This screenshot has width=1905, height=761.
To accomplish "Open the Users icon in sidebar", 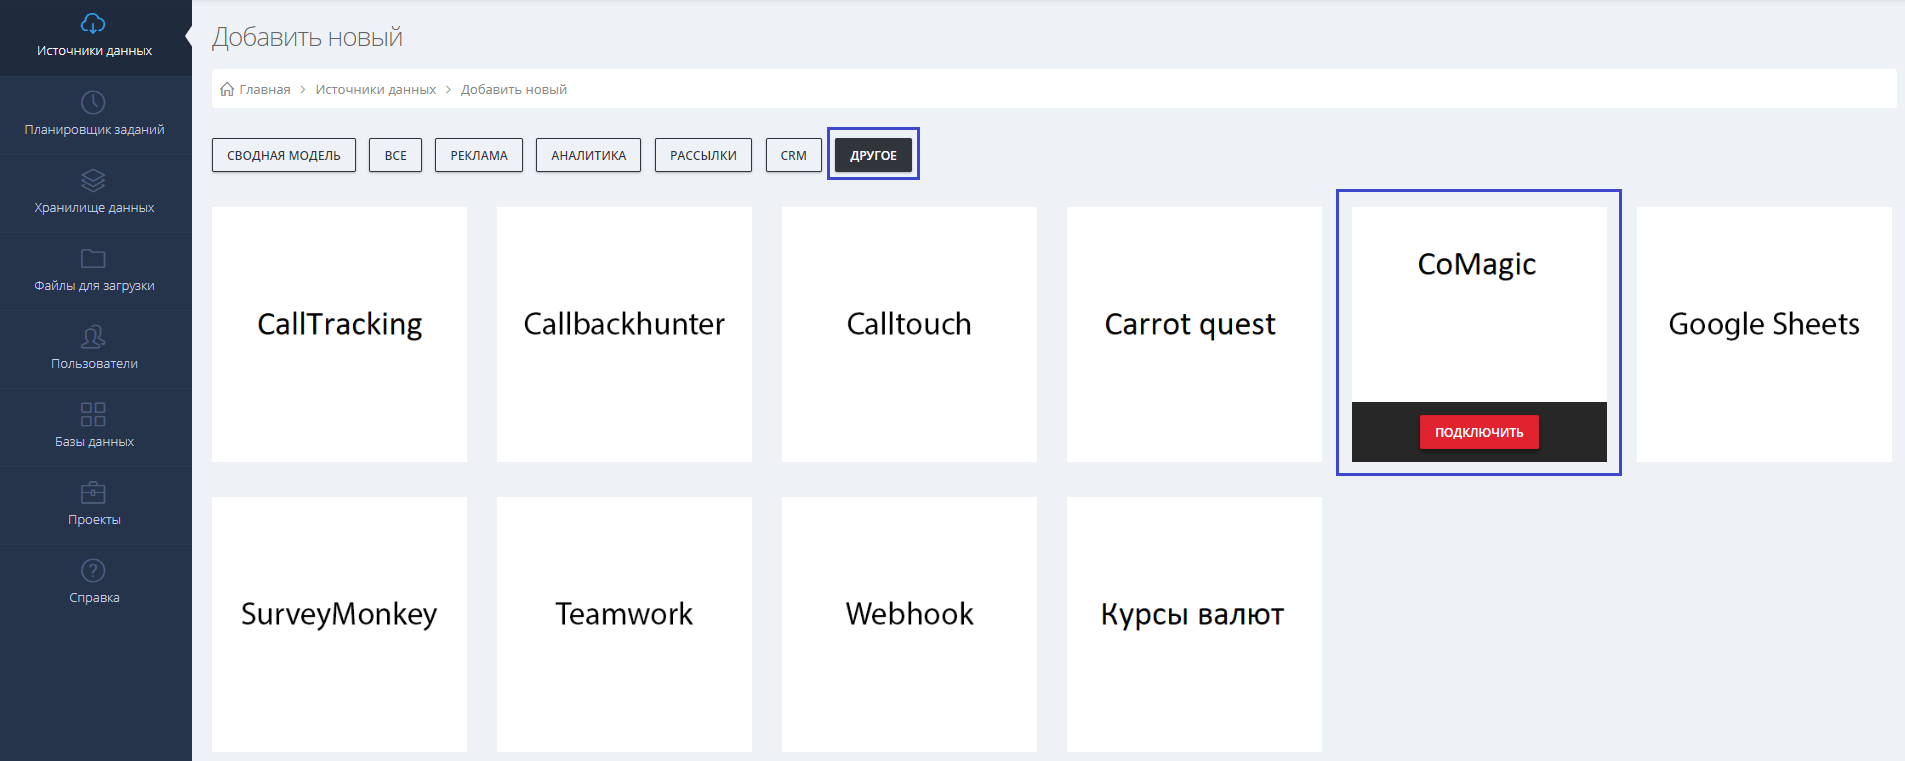I will tap(93, 337).
